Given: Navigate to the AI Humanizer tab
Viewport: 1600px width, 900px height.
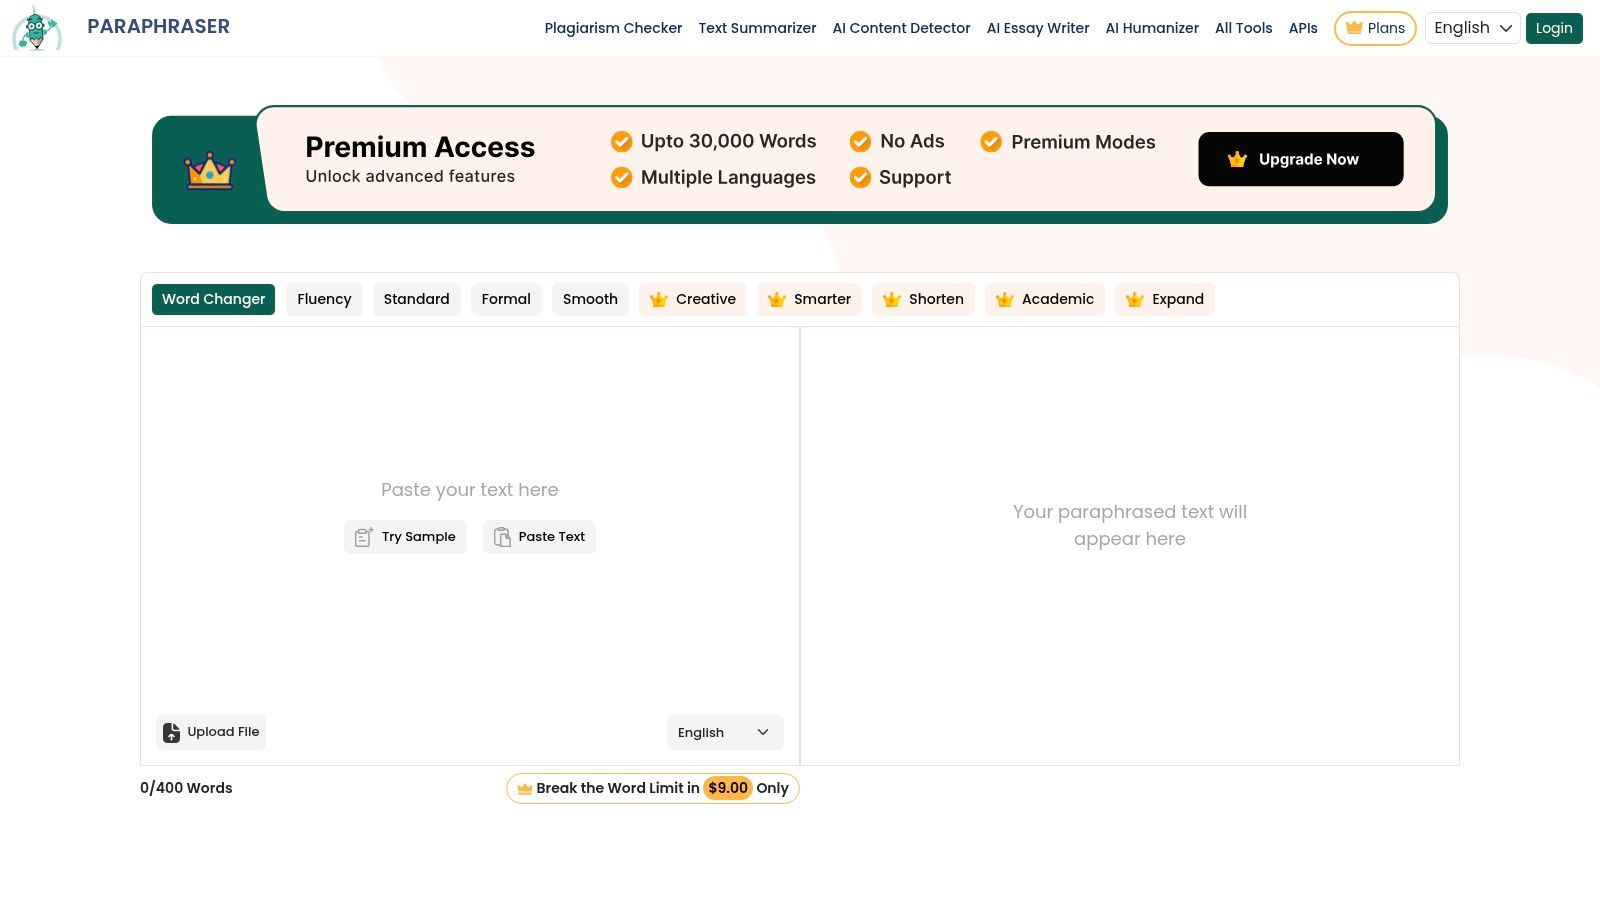Looking at the screenshot, I should tap(1152, 28).
